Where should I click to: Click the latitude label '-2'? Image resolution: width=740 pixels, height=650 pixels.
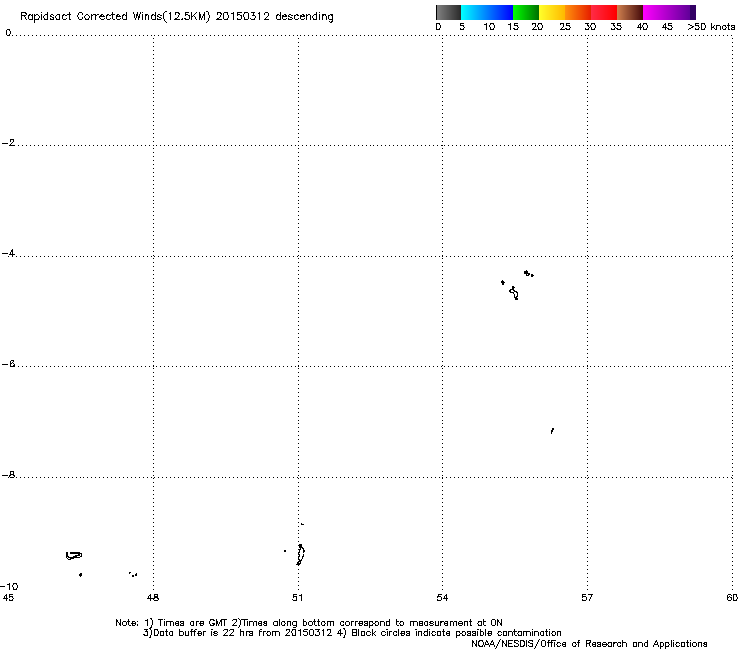click(x=8, y=143)
